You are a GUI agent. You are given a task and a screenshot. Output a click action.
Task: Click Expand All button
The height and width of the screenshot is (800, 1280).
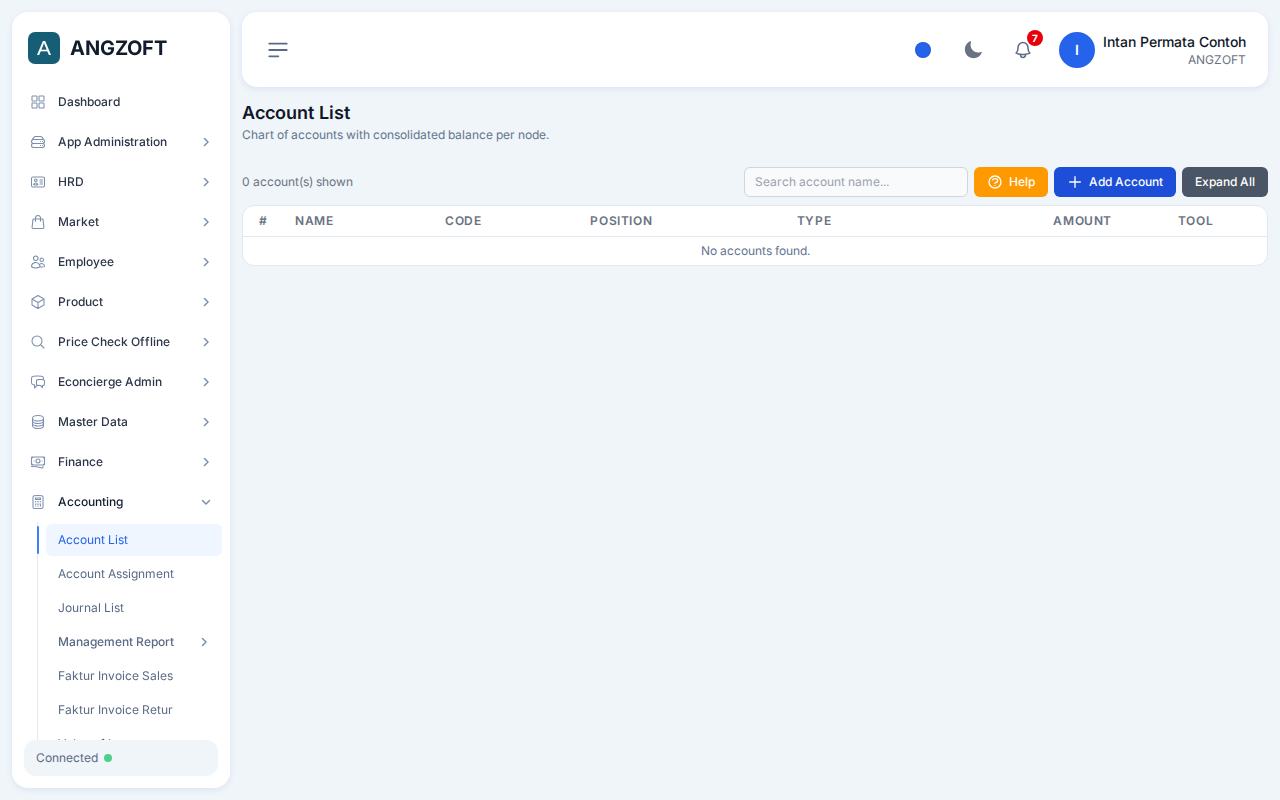(1225, 182)
